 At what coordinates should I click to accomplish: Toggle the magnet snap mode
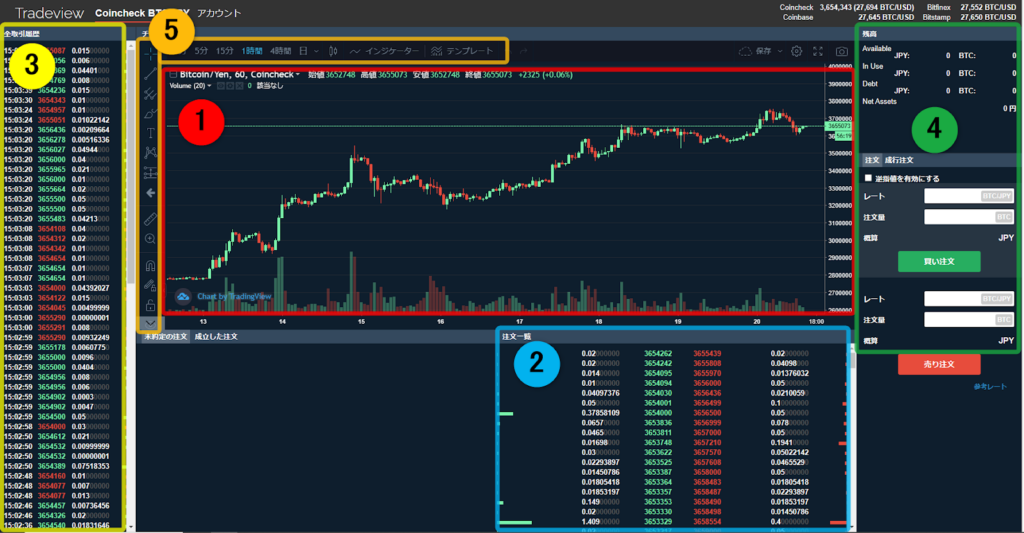(150, 265)
